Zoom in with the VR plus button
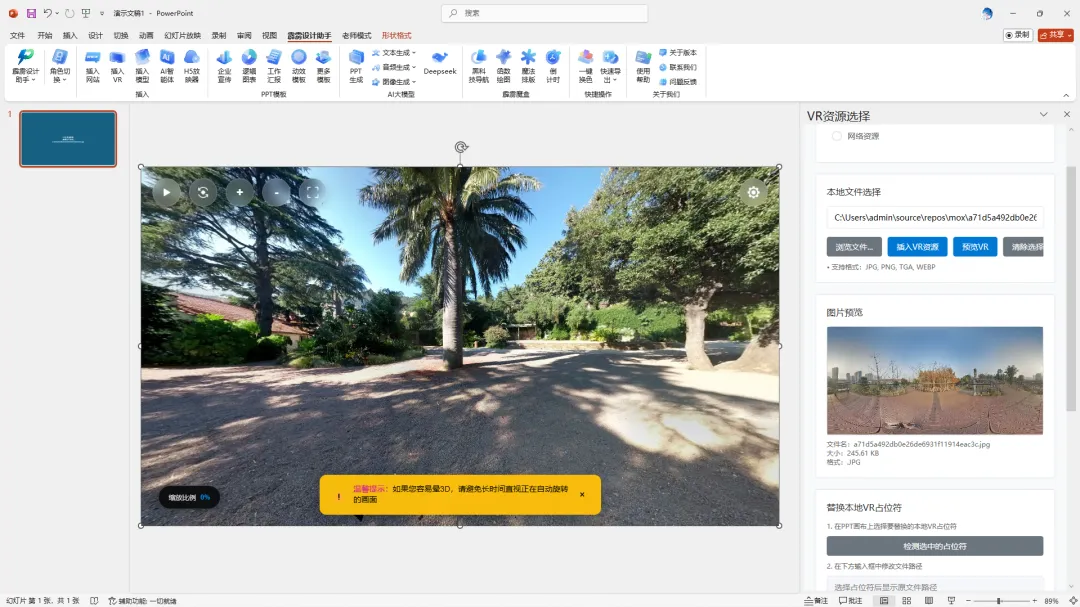 click(x=240, y=192)
